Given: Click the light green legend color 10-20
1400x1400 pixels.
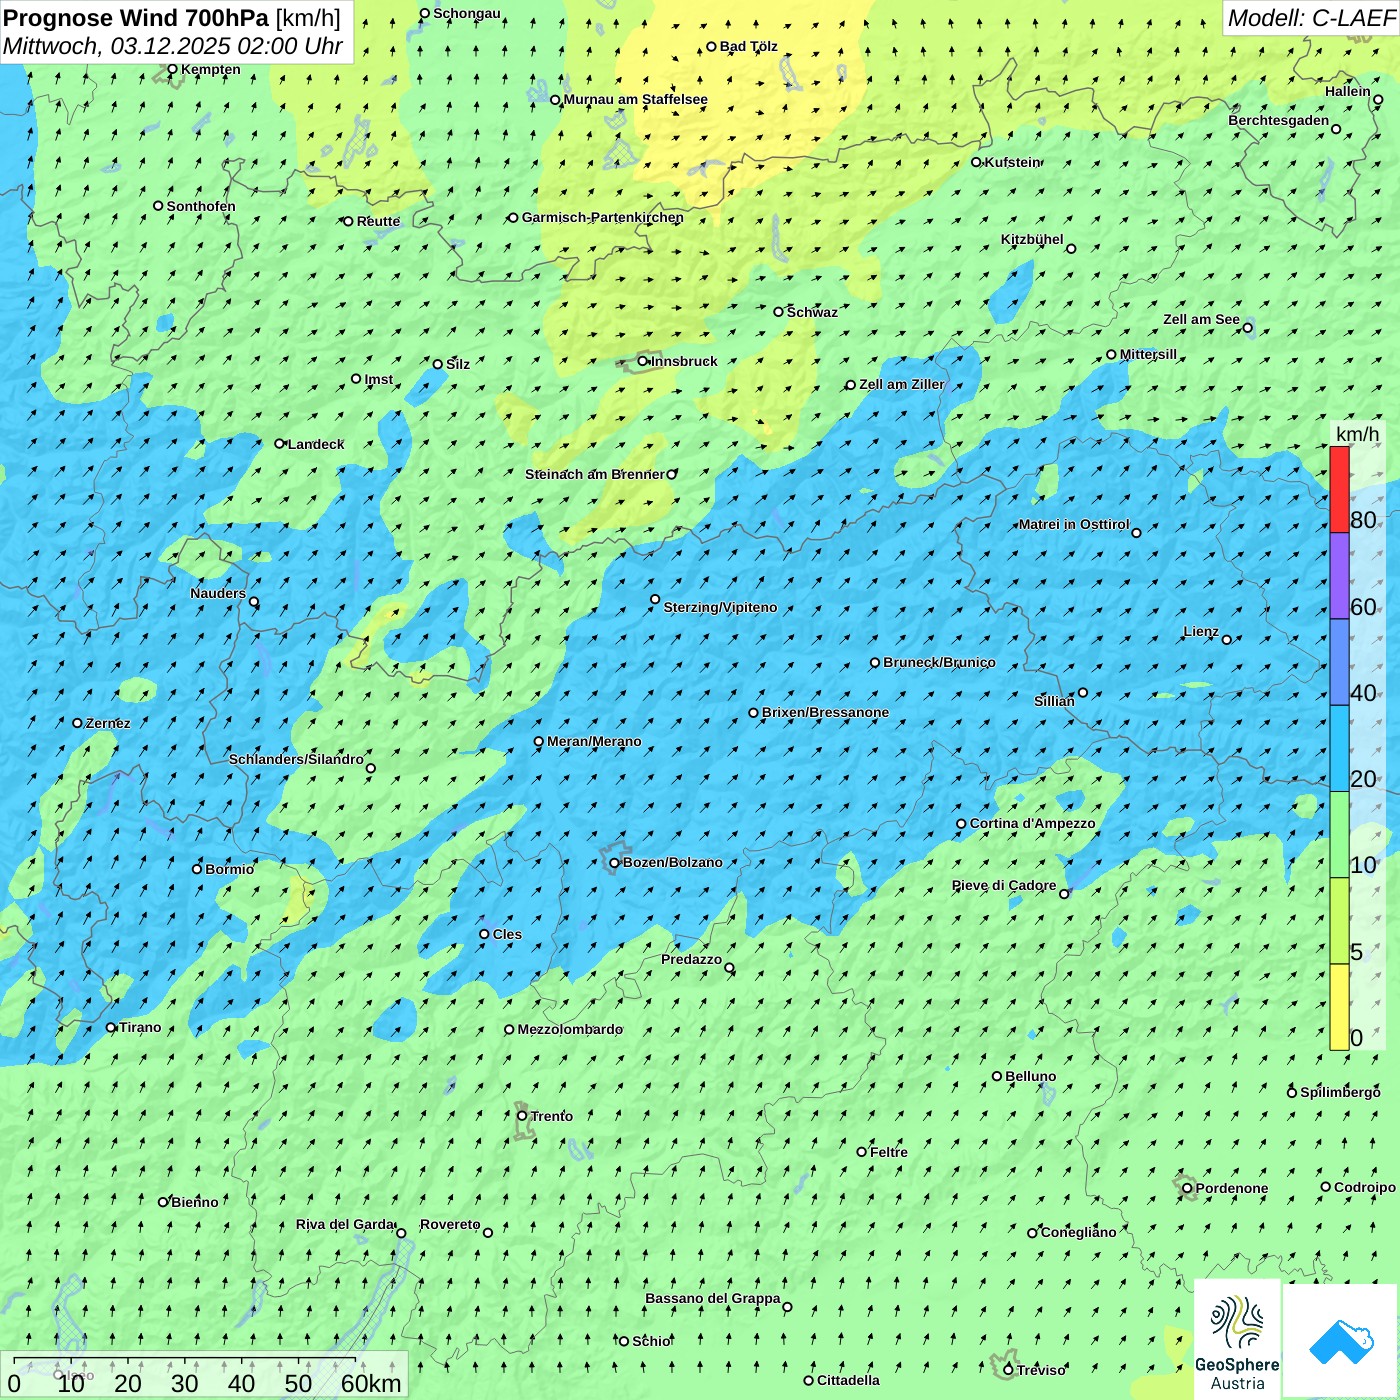Looking at the screenshot, I should click(1339, 834).
